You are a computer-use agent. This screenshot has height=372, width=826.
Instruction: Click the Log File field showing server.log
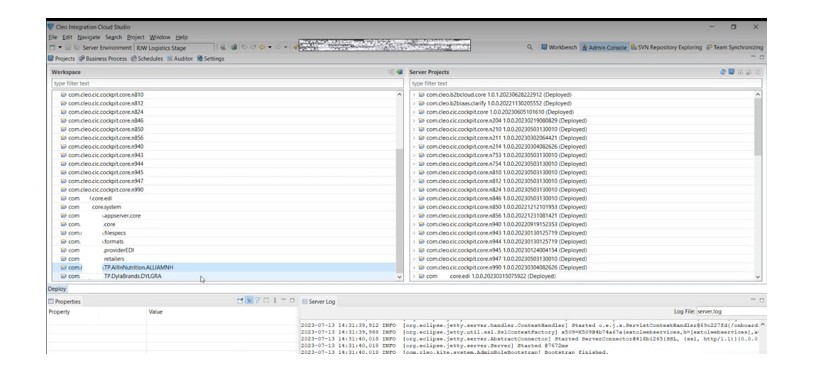point(730,311)
